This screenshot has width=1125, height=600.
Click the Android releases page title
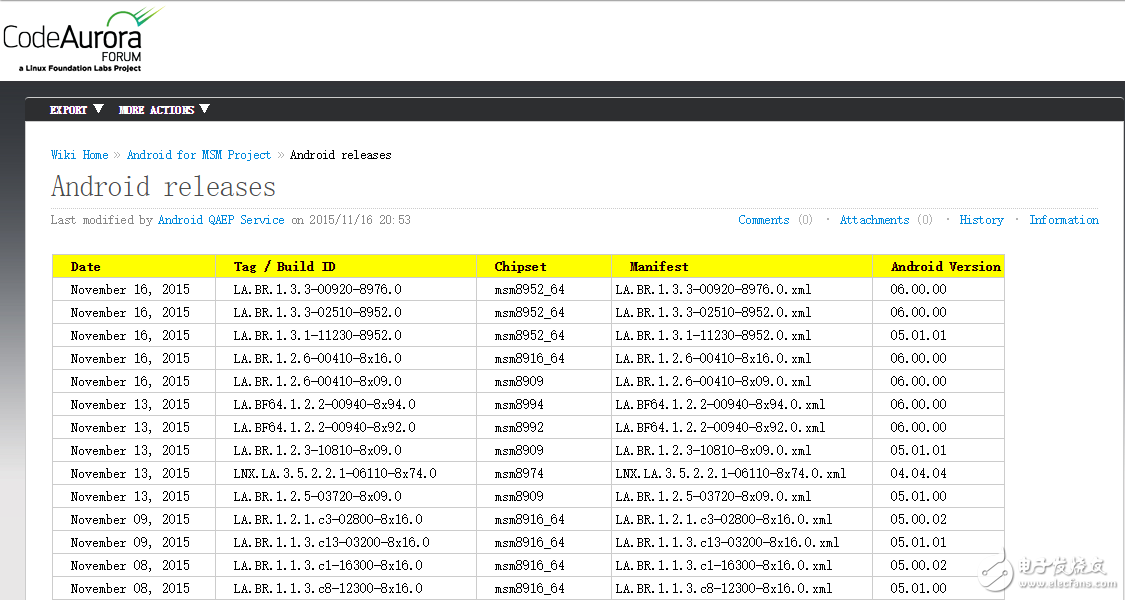pos(163,187)
